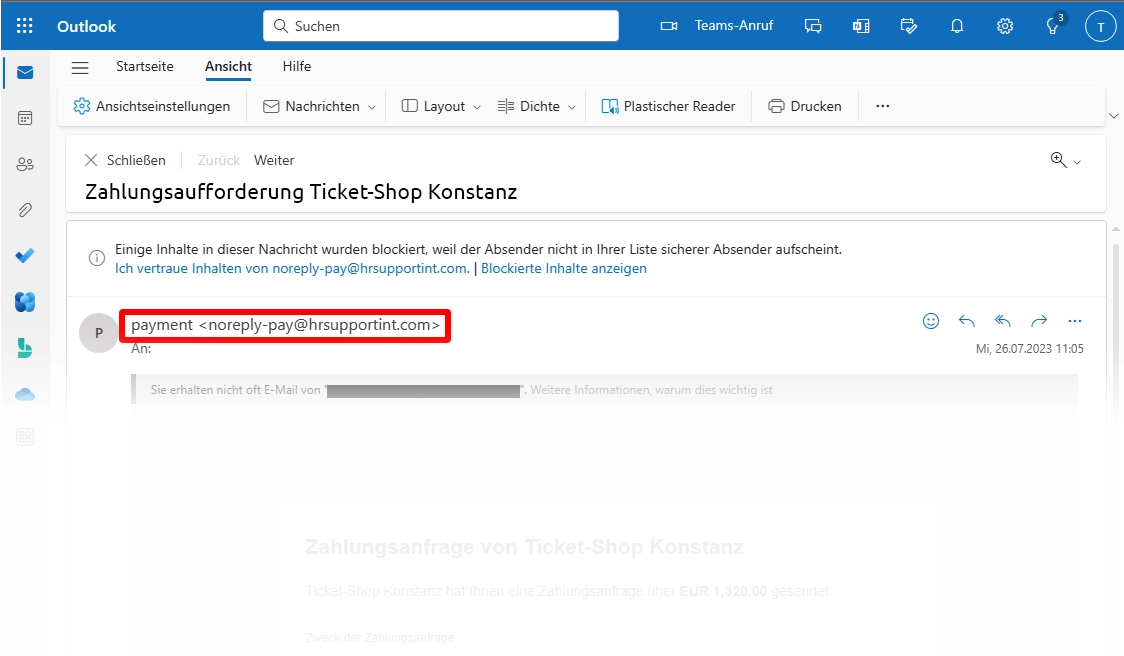The width and height of the screenshot is (1124, 656).
Task: Trust content from noreply-pay@hrsupportint.com link
Action: (292, 268)
